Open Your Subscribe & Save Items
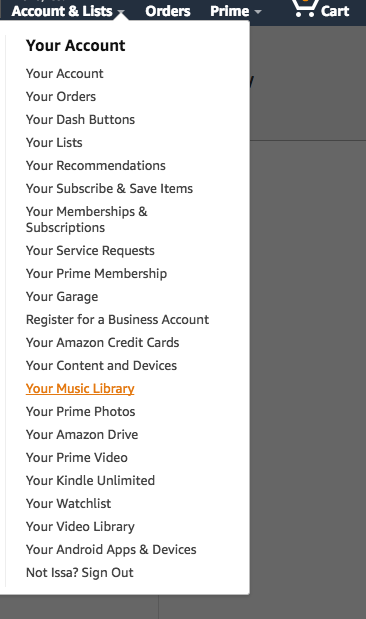The image size is (366, 619). 109,188
